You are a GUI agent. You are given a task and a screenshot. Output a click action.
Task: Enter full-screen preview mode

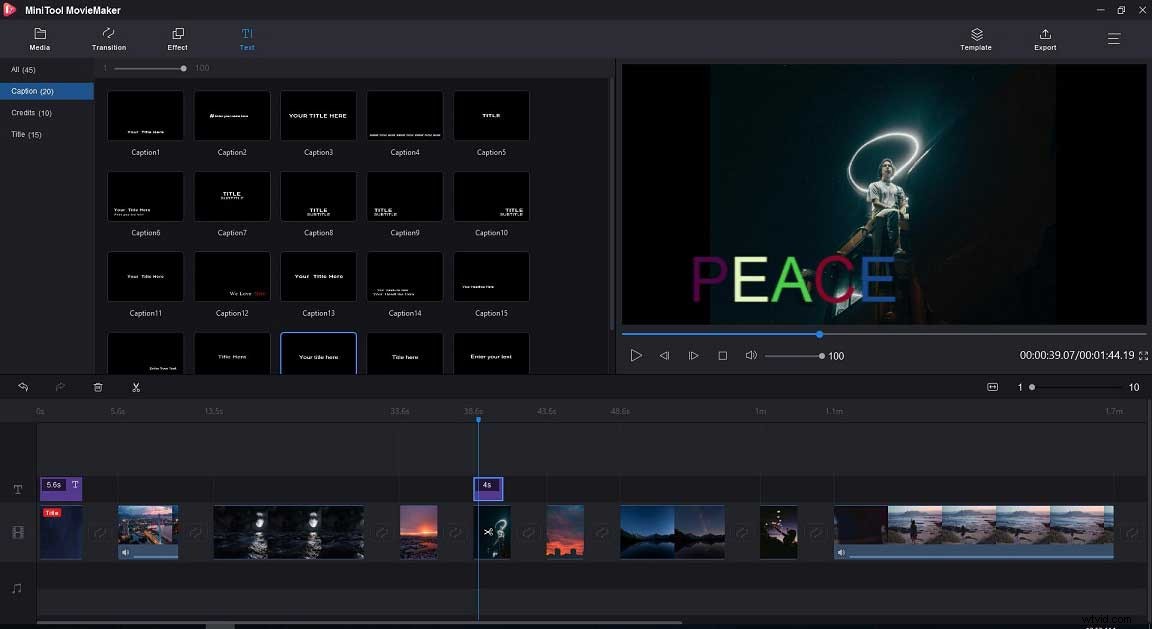point(1142,355)
